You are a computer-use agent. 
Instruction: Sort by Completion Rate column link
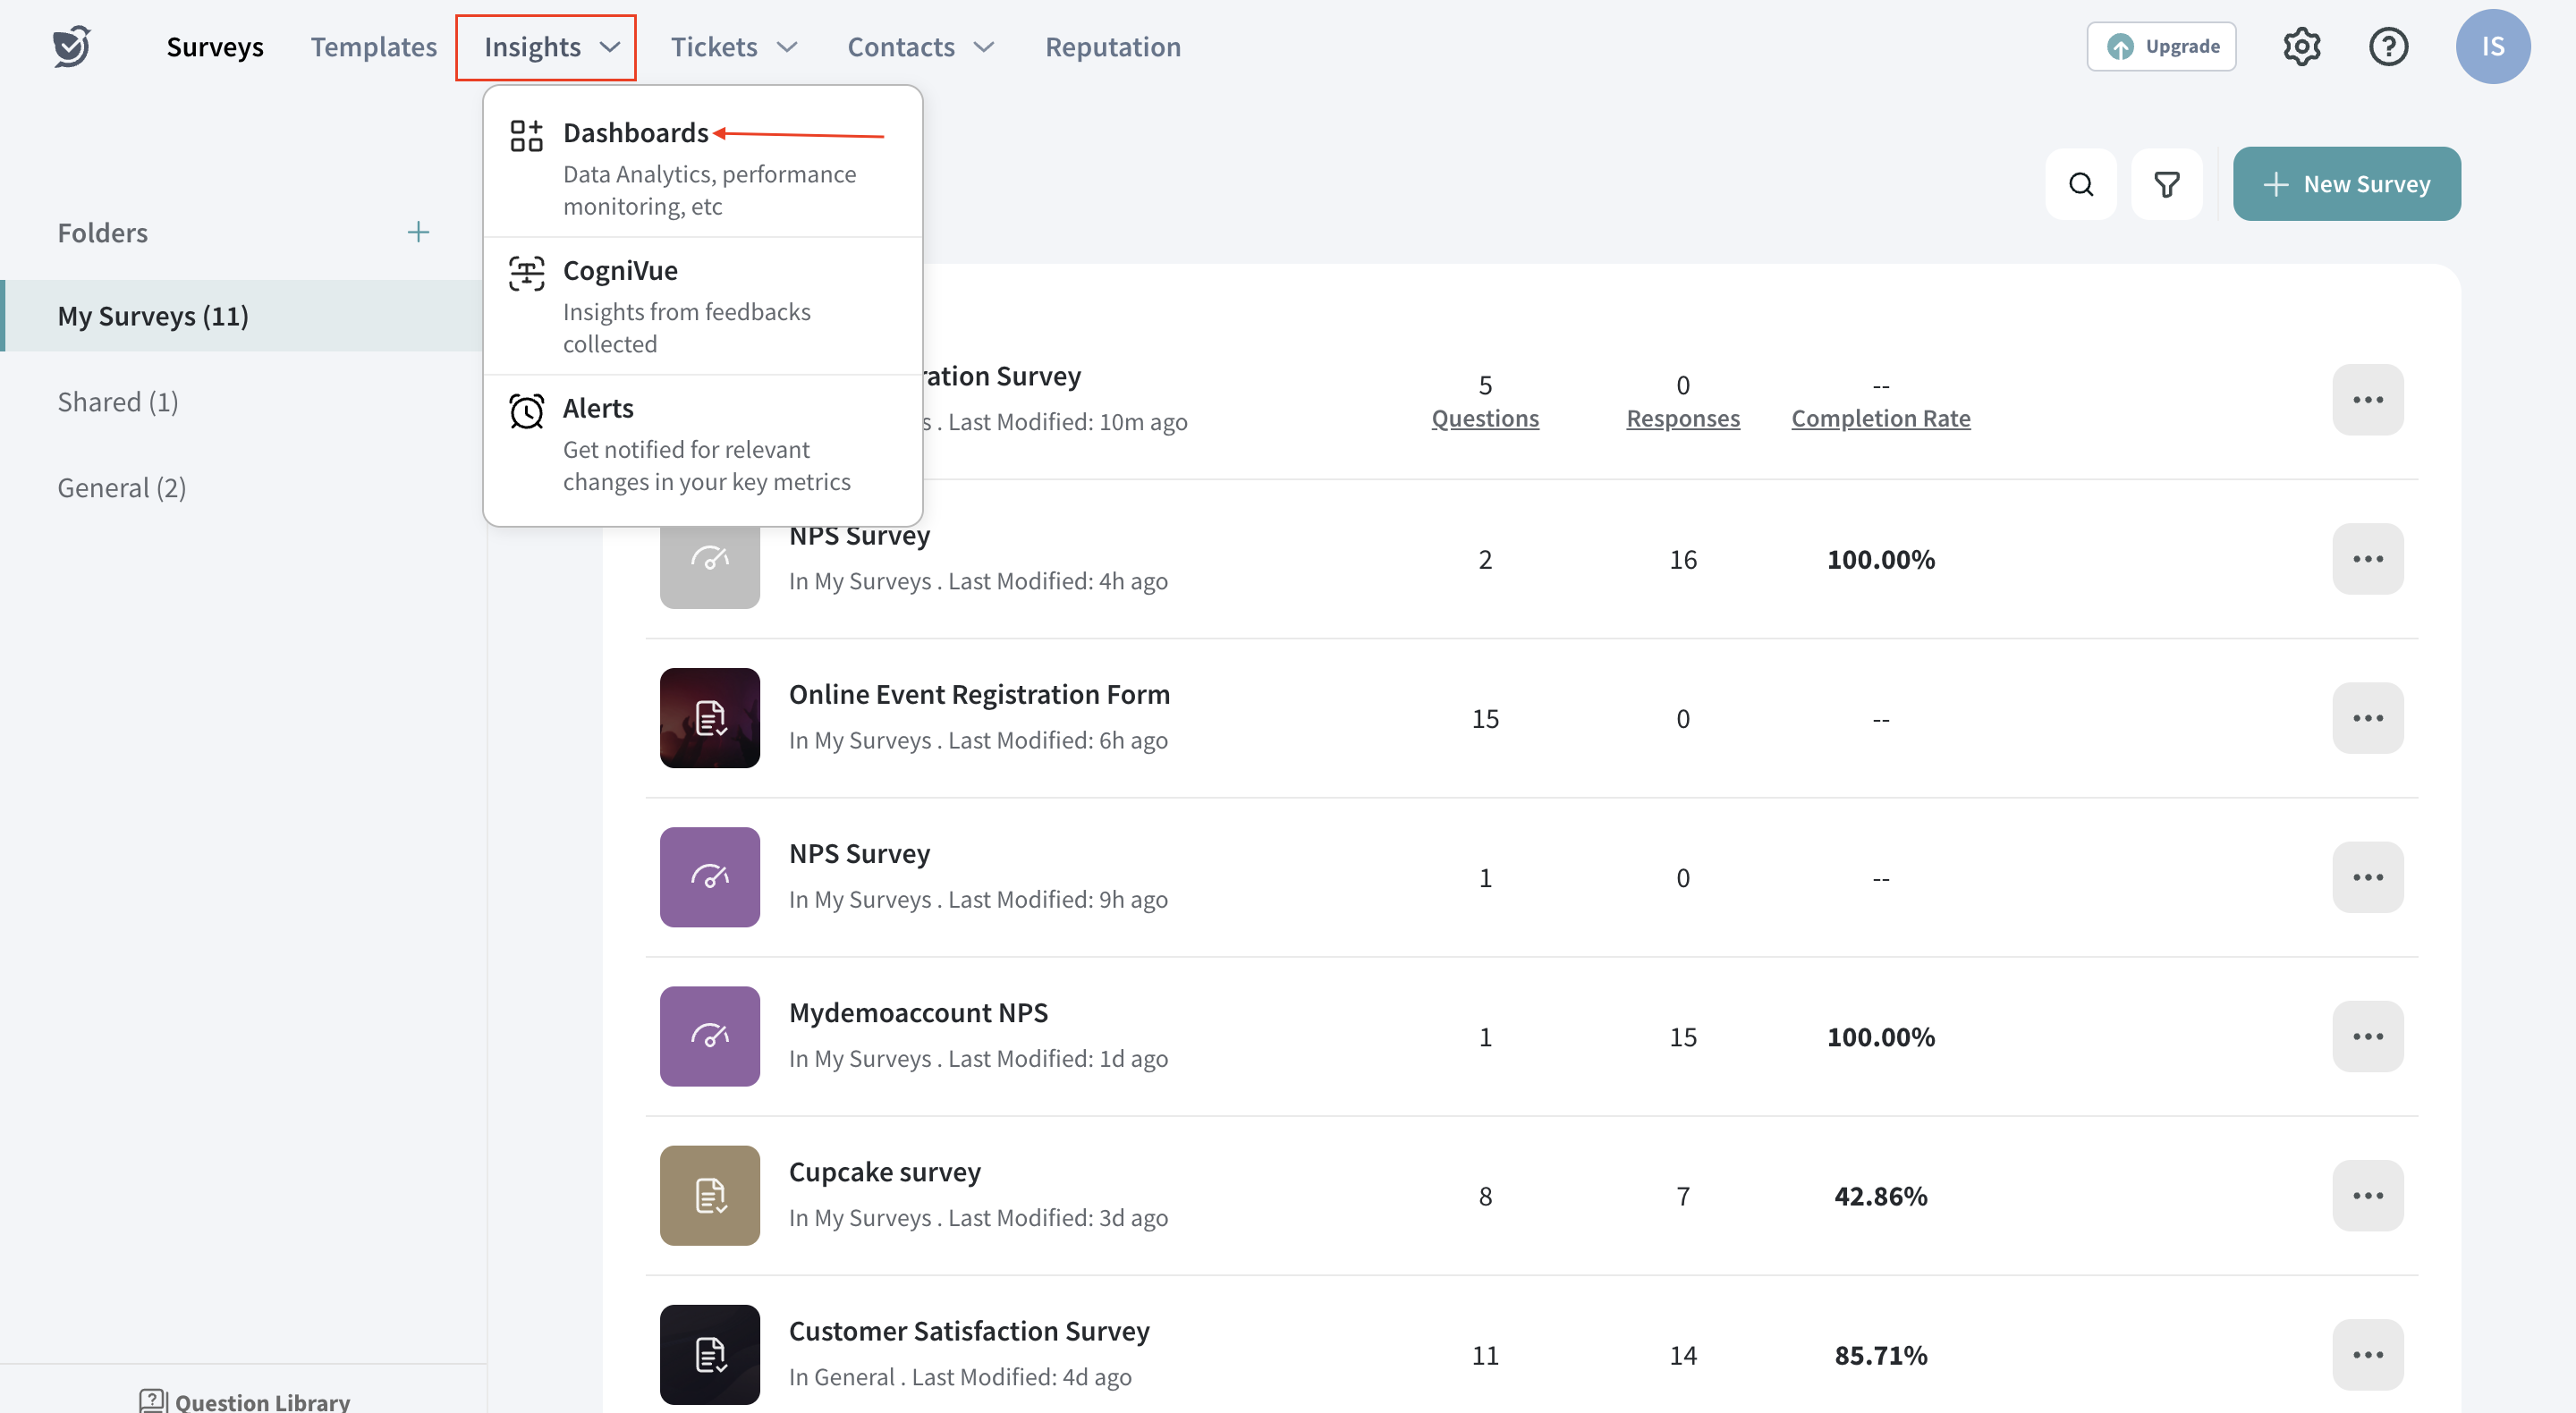point(1880,418)
